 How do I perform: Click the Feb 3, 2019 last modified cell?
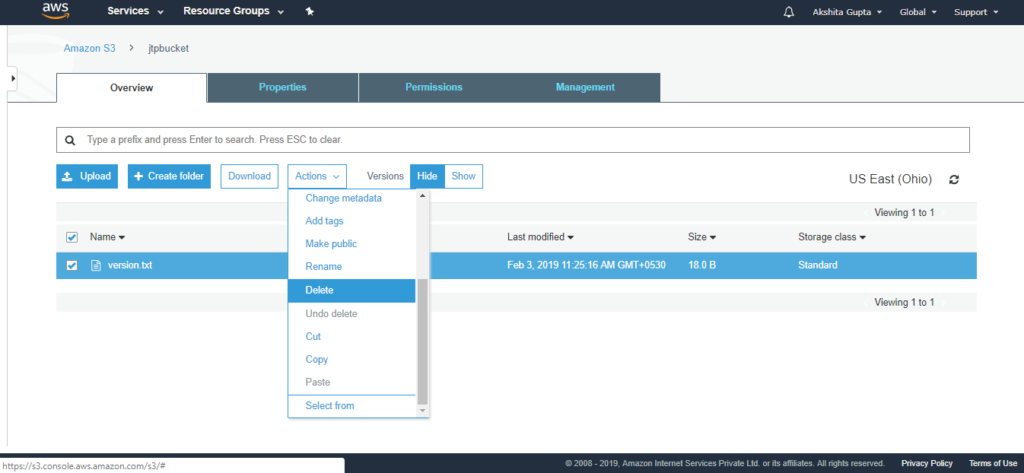(x=586, y=265)
